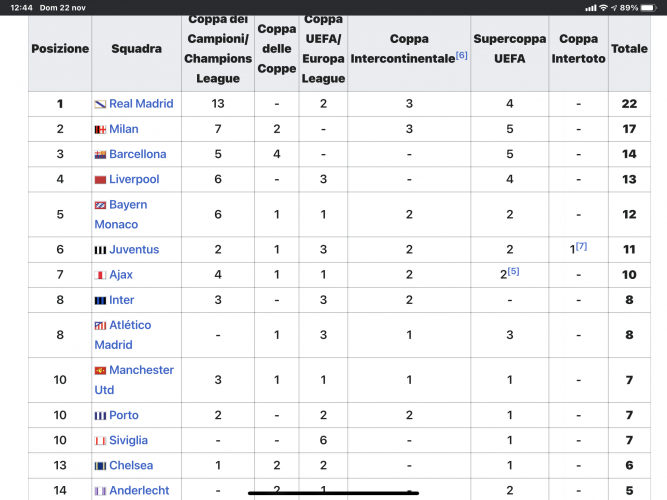This screenshot has height=500, width=667.
Task: Open the Siviglia team link
Action: pos(128,440)
